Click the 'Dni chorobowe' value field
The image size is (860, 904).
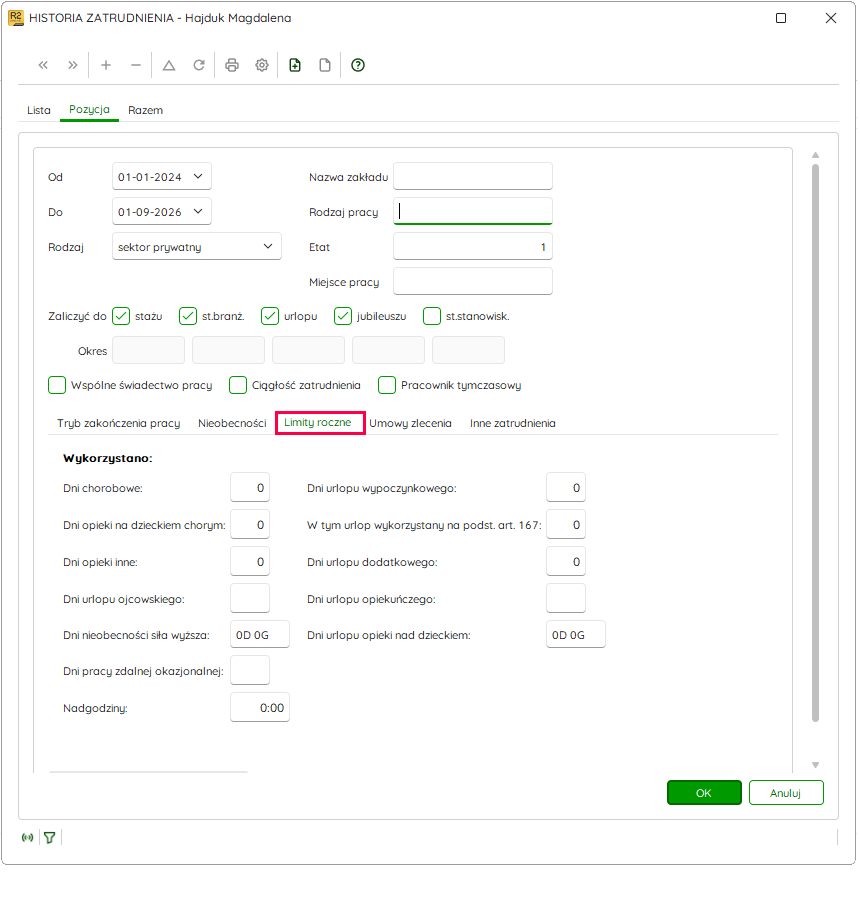[250, 488]
